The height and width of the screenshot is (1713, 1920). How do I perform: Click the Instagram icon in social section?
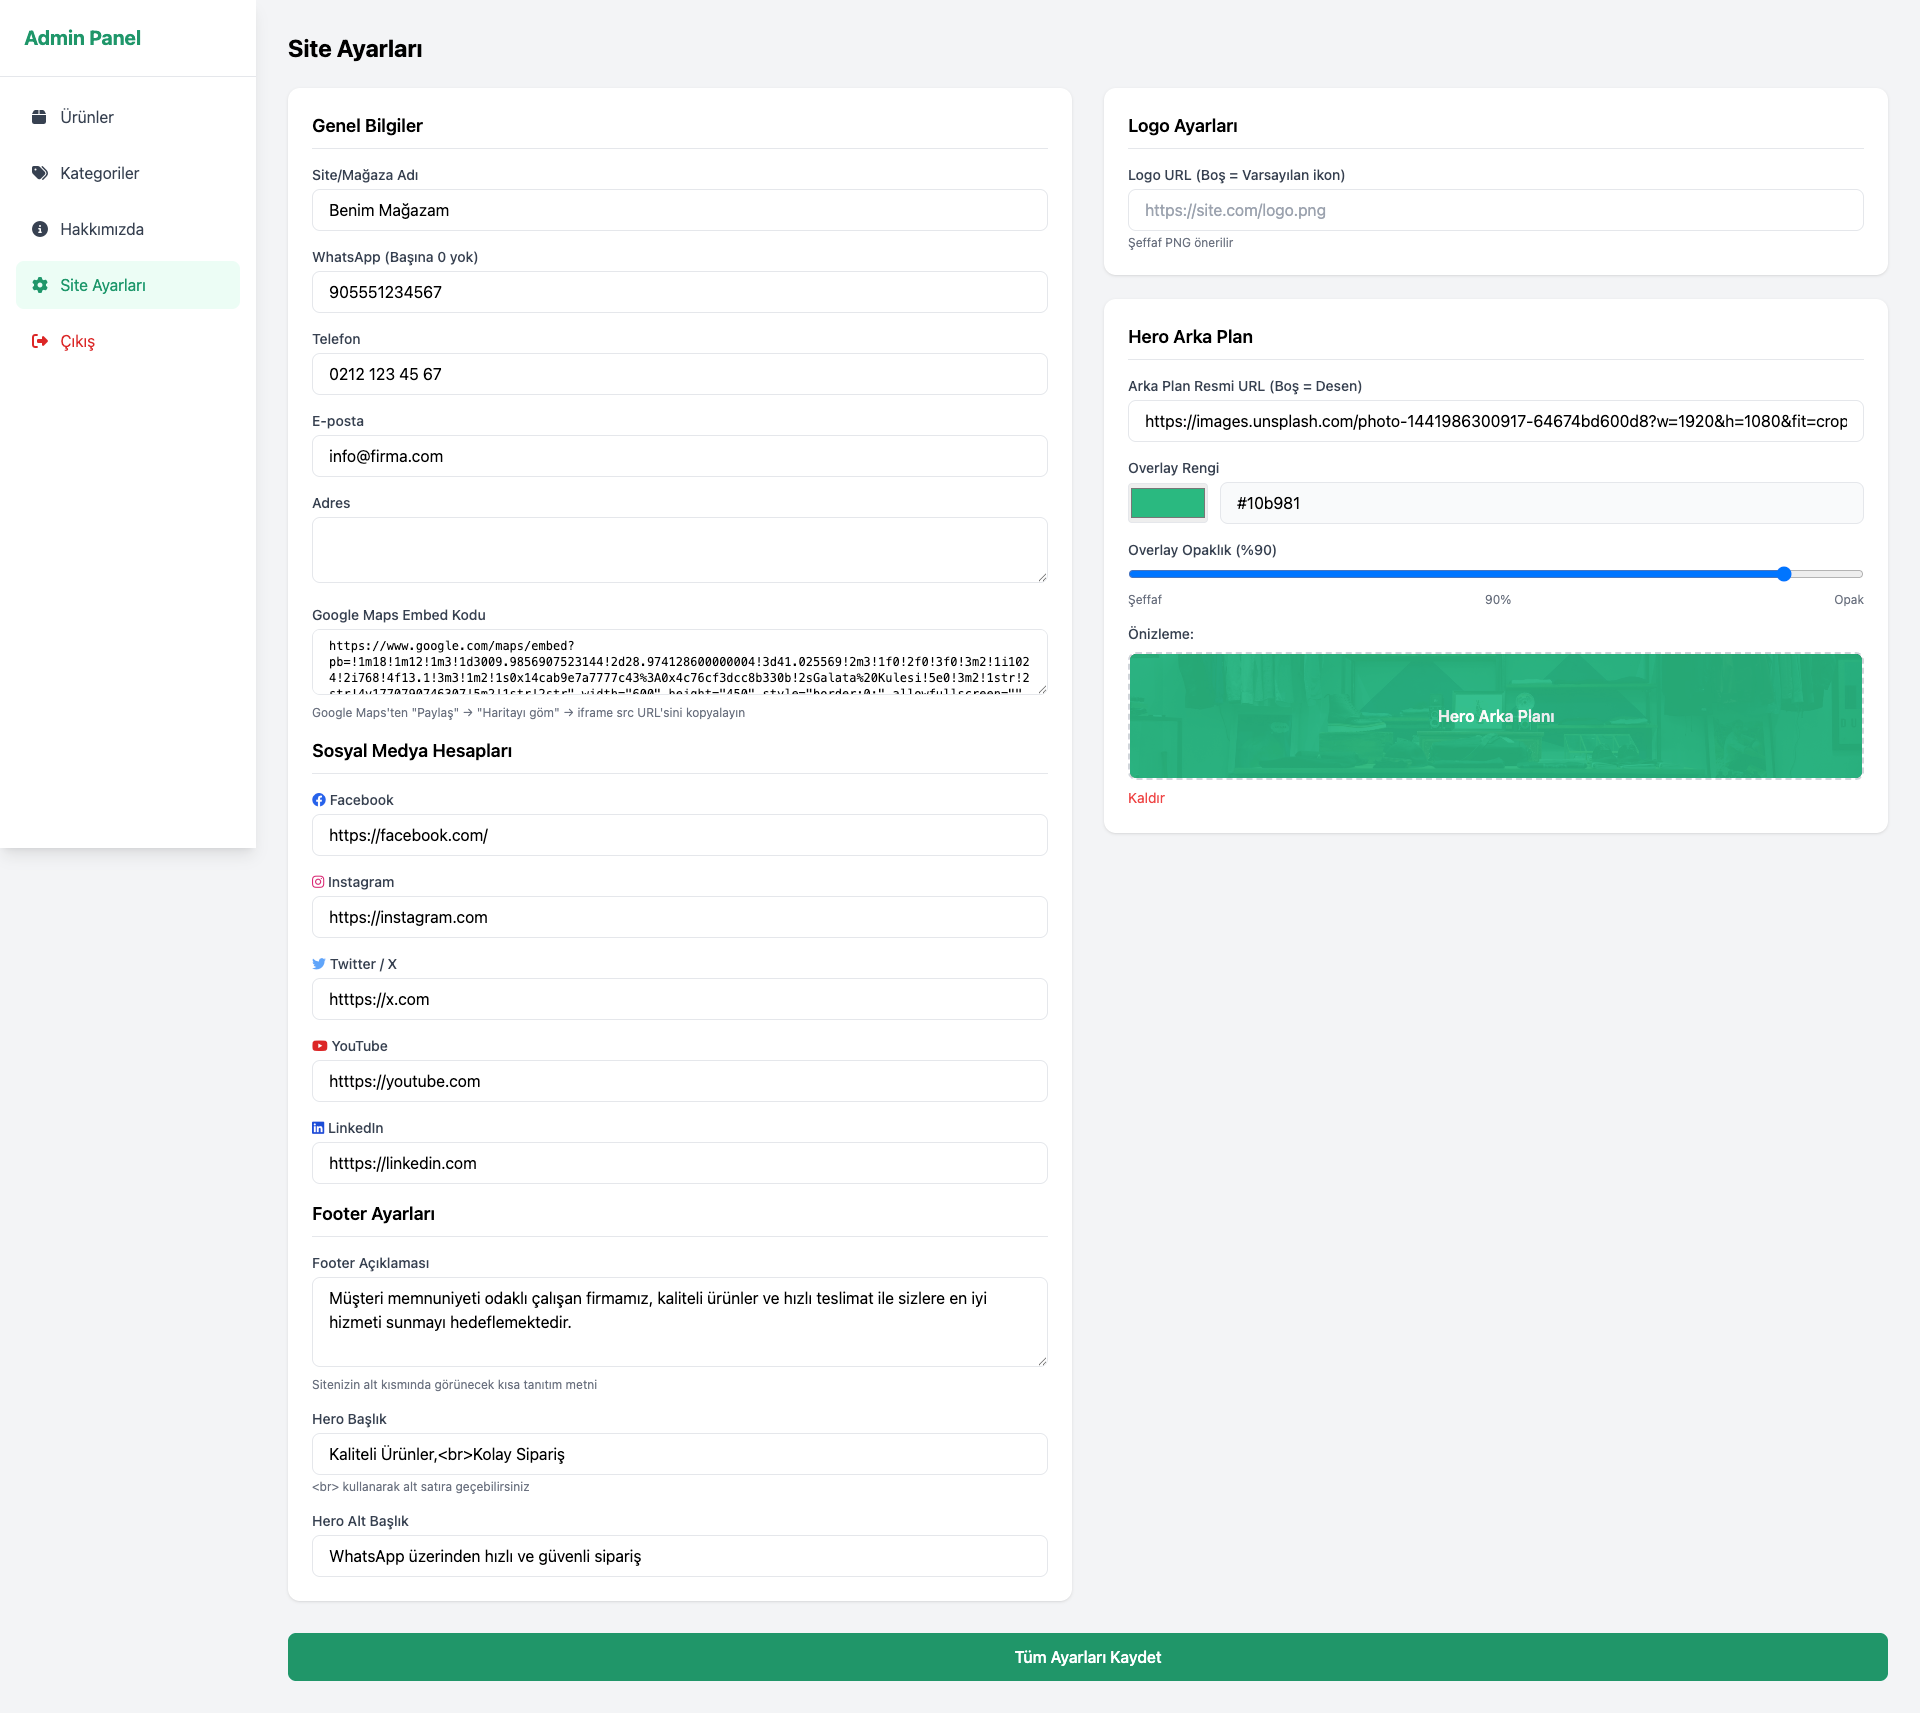318,881
